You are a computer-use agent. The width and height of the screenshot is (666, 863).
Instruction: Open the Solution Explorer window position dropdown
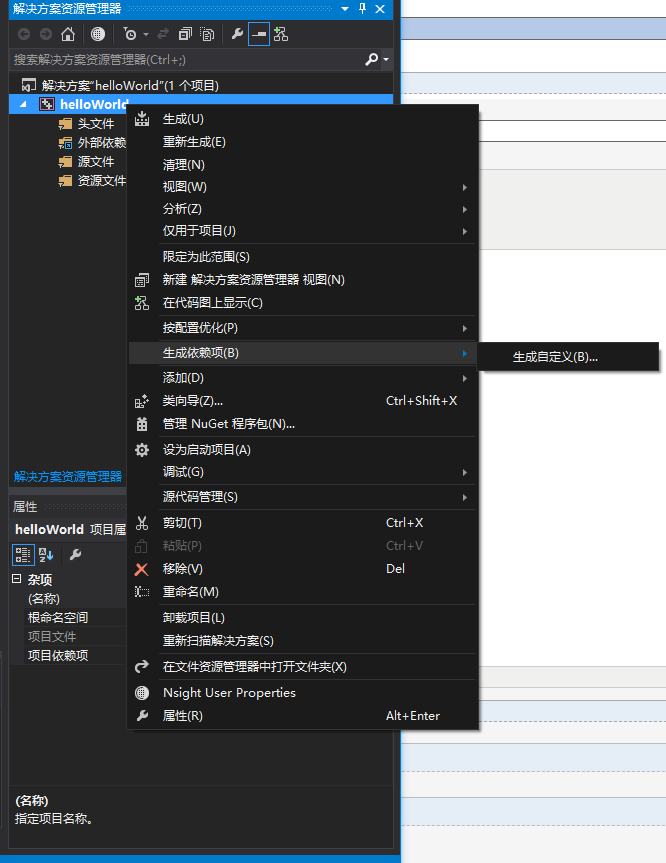[345, 9]
